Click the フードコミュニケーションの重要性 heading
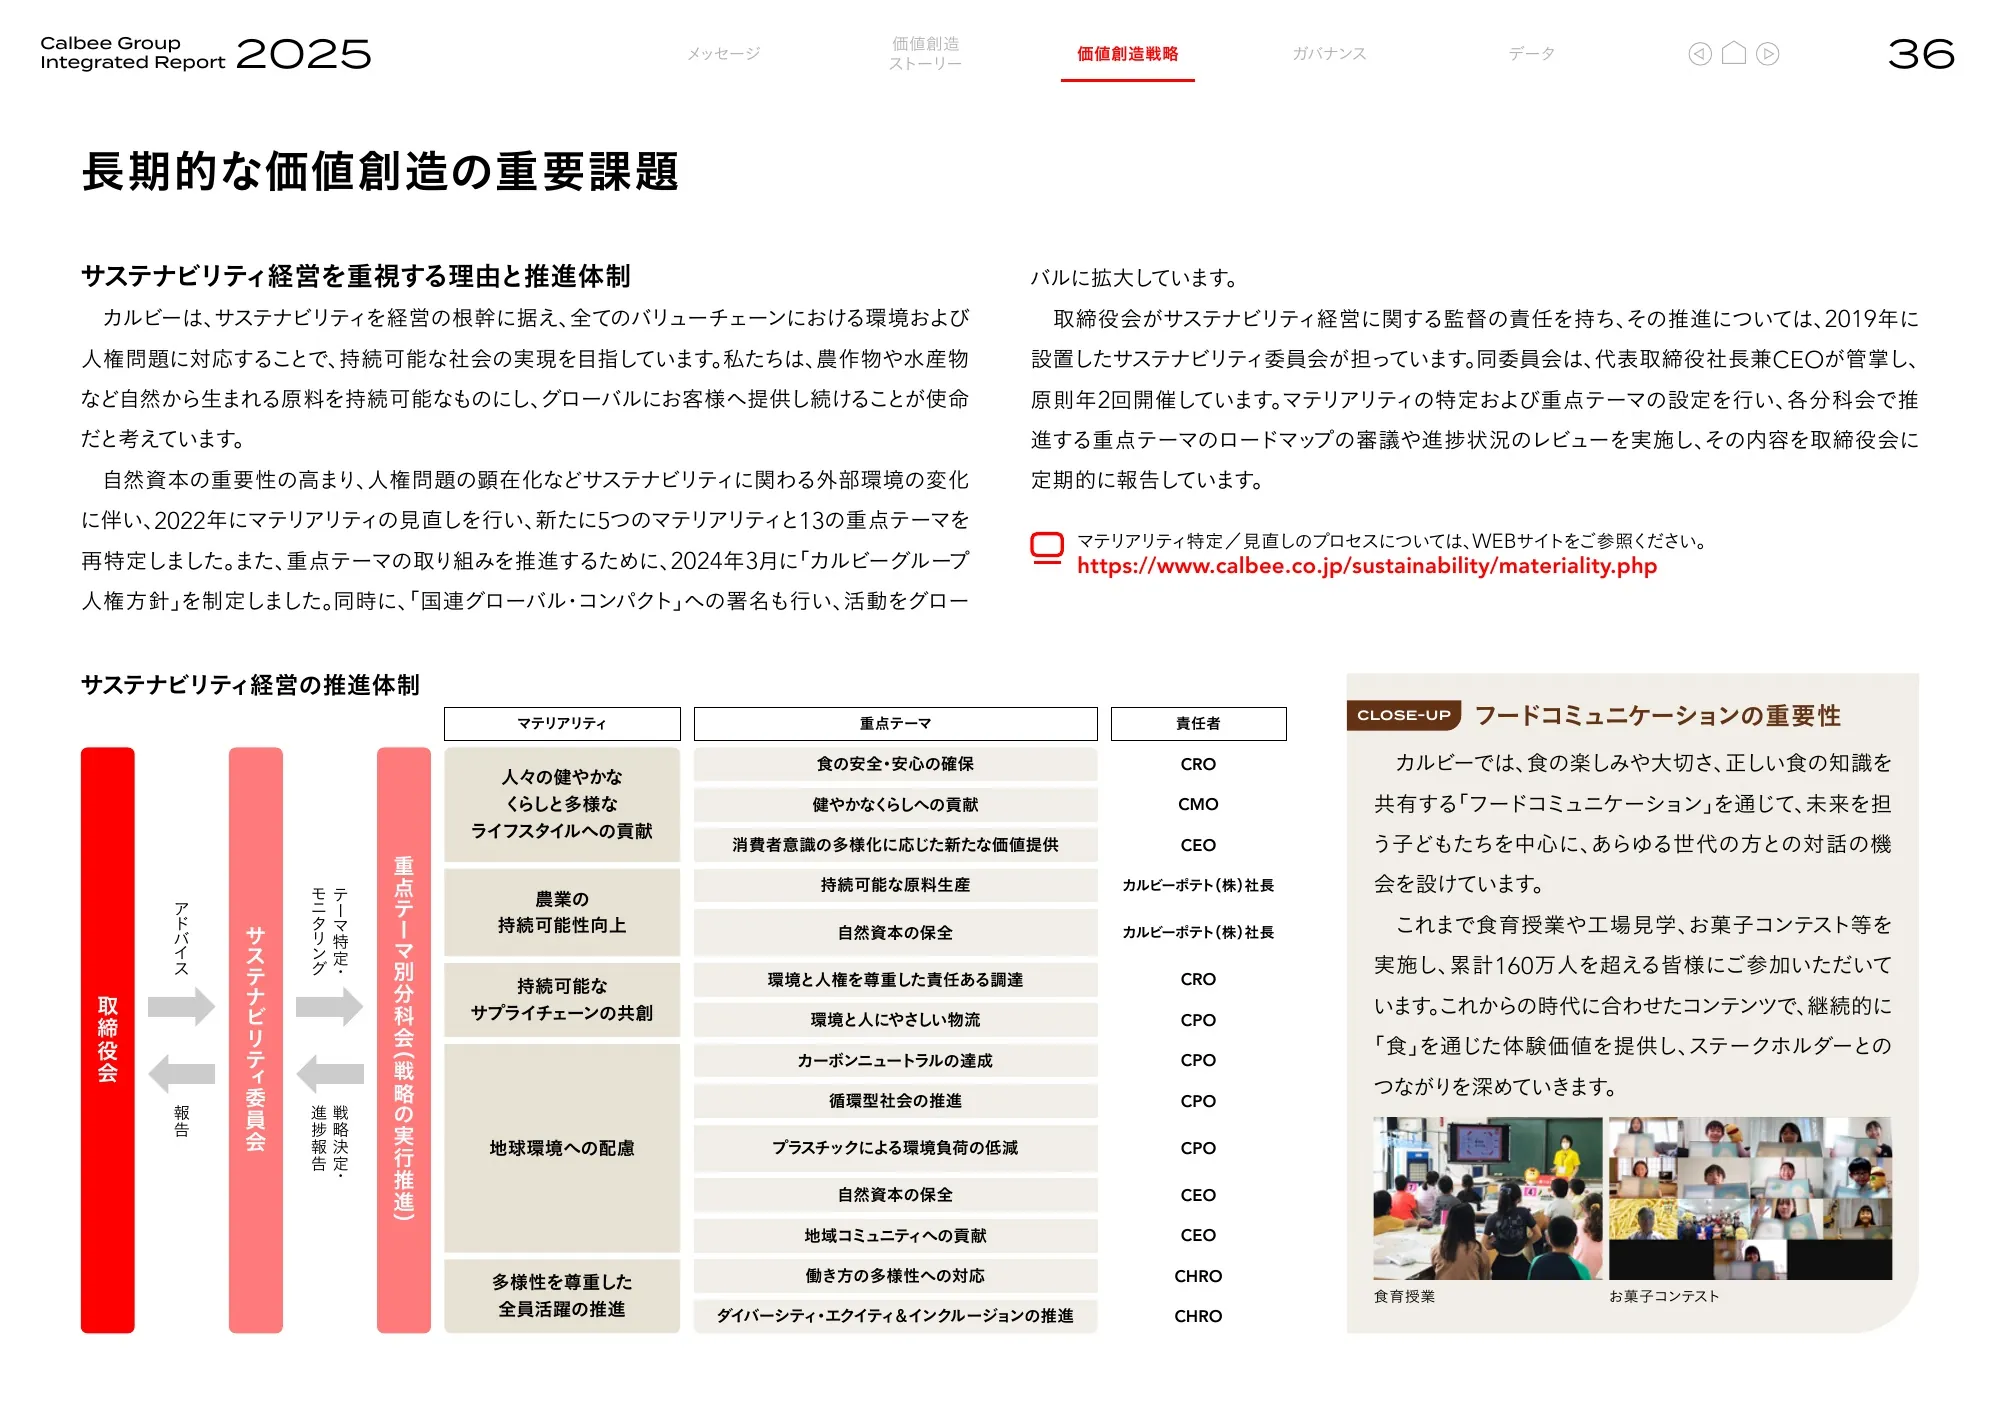2000x1415 pixels. coord(1658,716)
